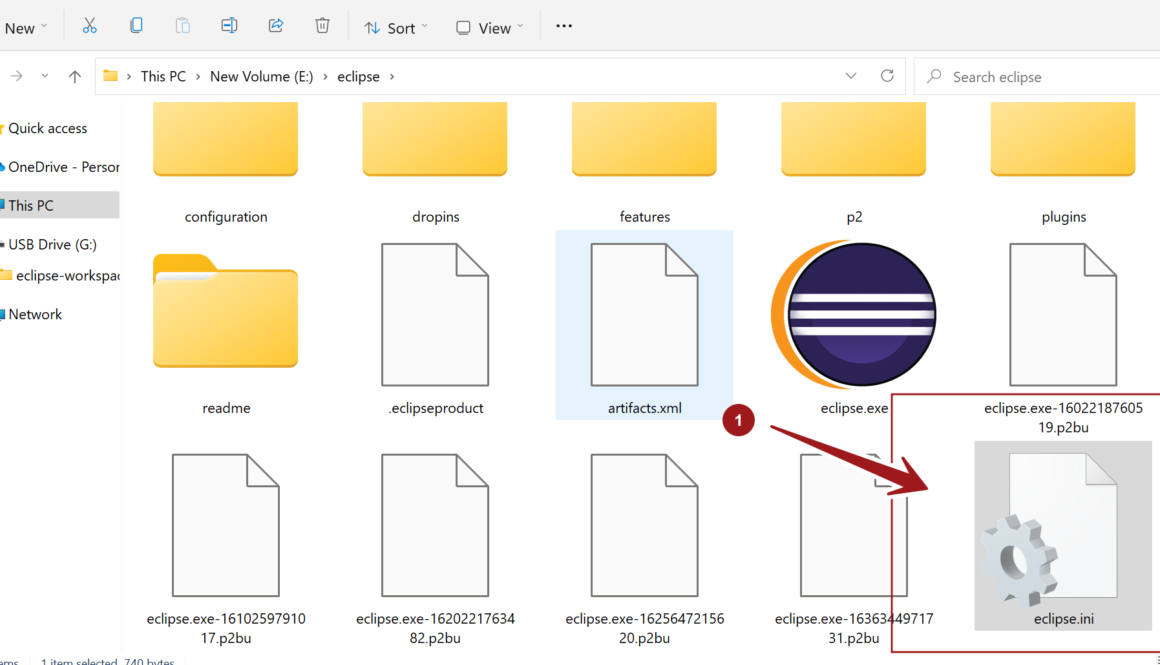This screenshot has width=1160, height=665.
Task: Open the eclipse.exe application icon
Action: point(854,314)
